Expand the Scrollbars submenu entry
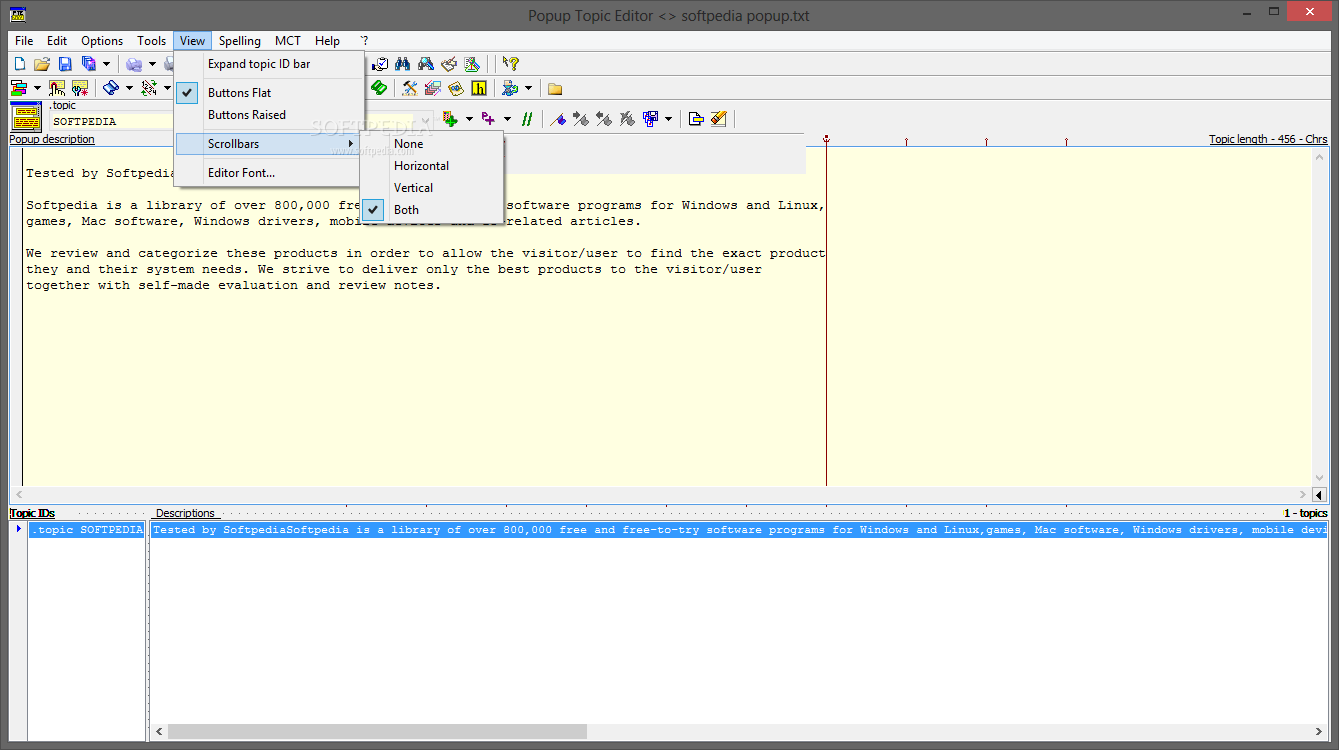This screenshot has height=750, width=1339. pyautogui.click(x=269, y=144)
